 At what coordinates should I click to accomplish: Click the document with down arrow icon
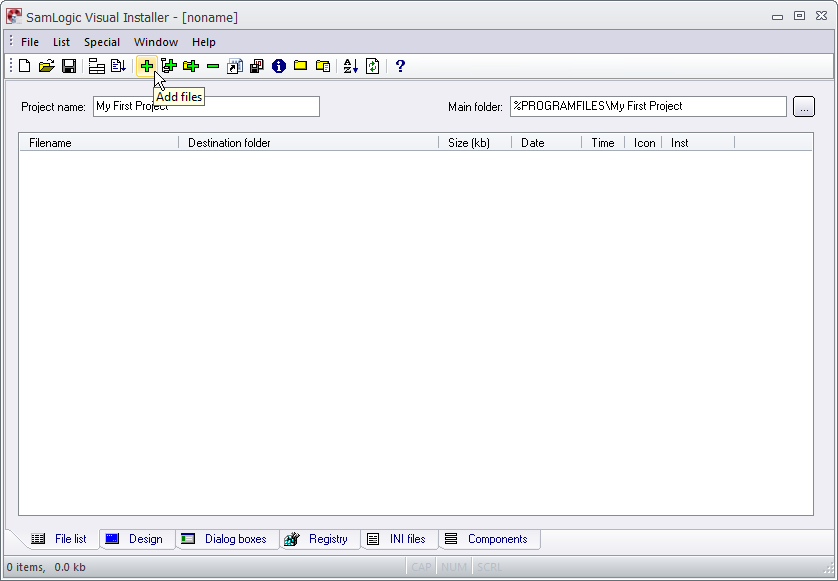pyautogui.click(x=118, y=66)
